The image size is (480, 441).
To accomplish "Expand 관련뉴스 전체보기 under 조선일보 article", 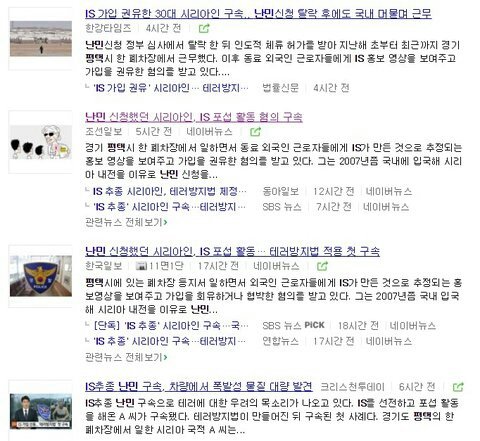I will tap(126, 222).
